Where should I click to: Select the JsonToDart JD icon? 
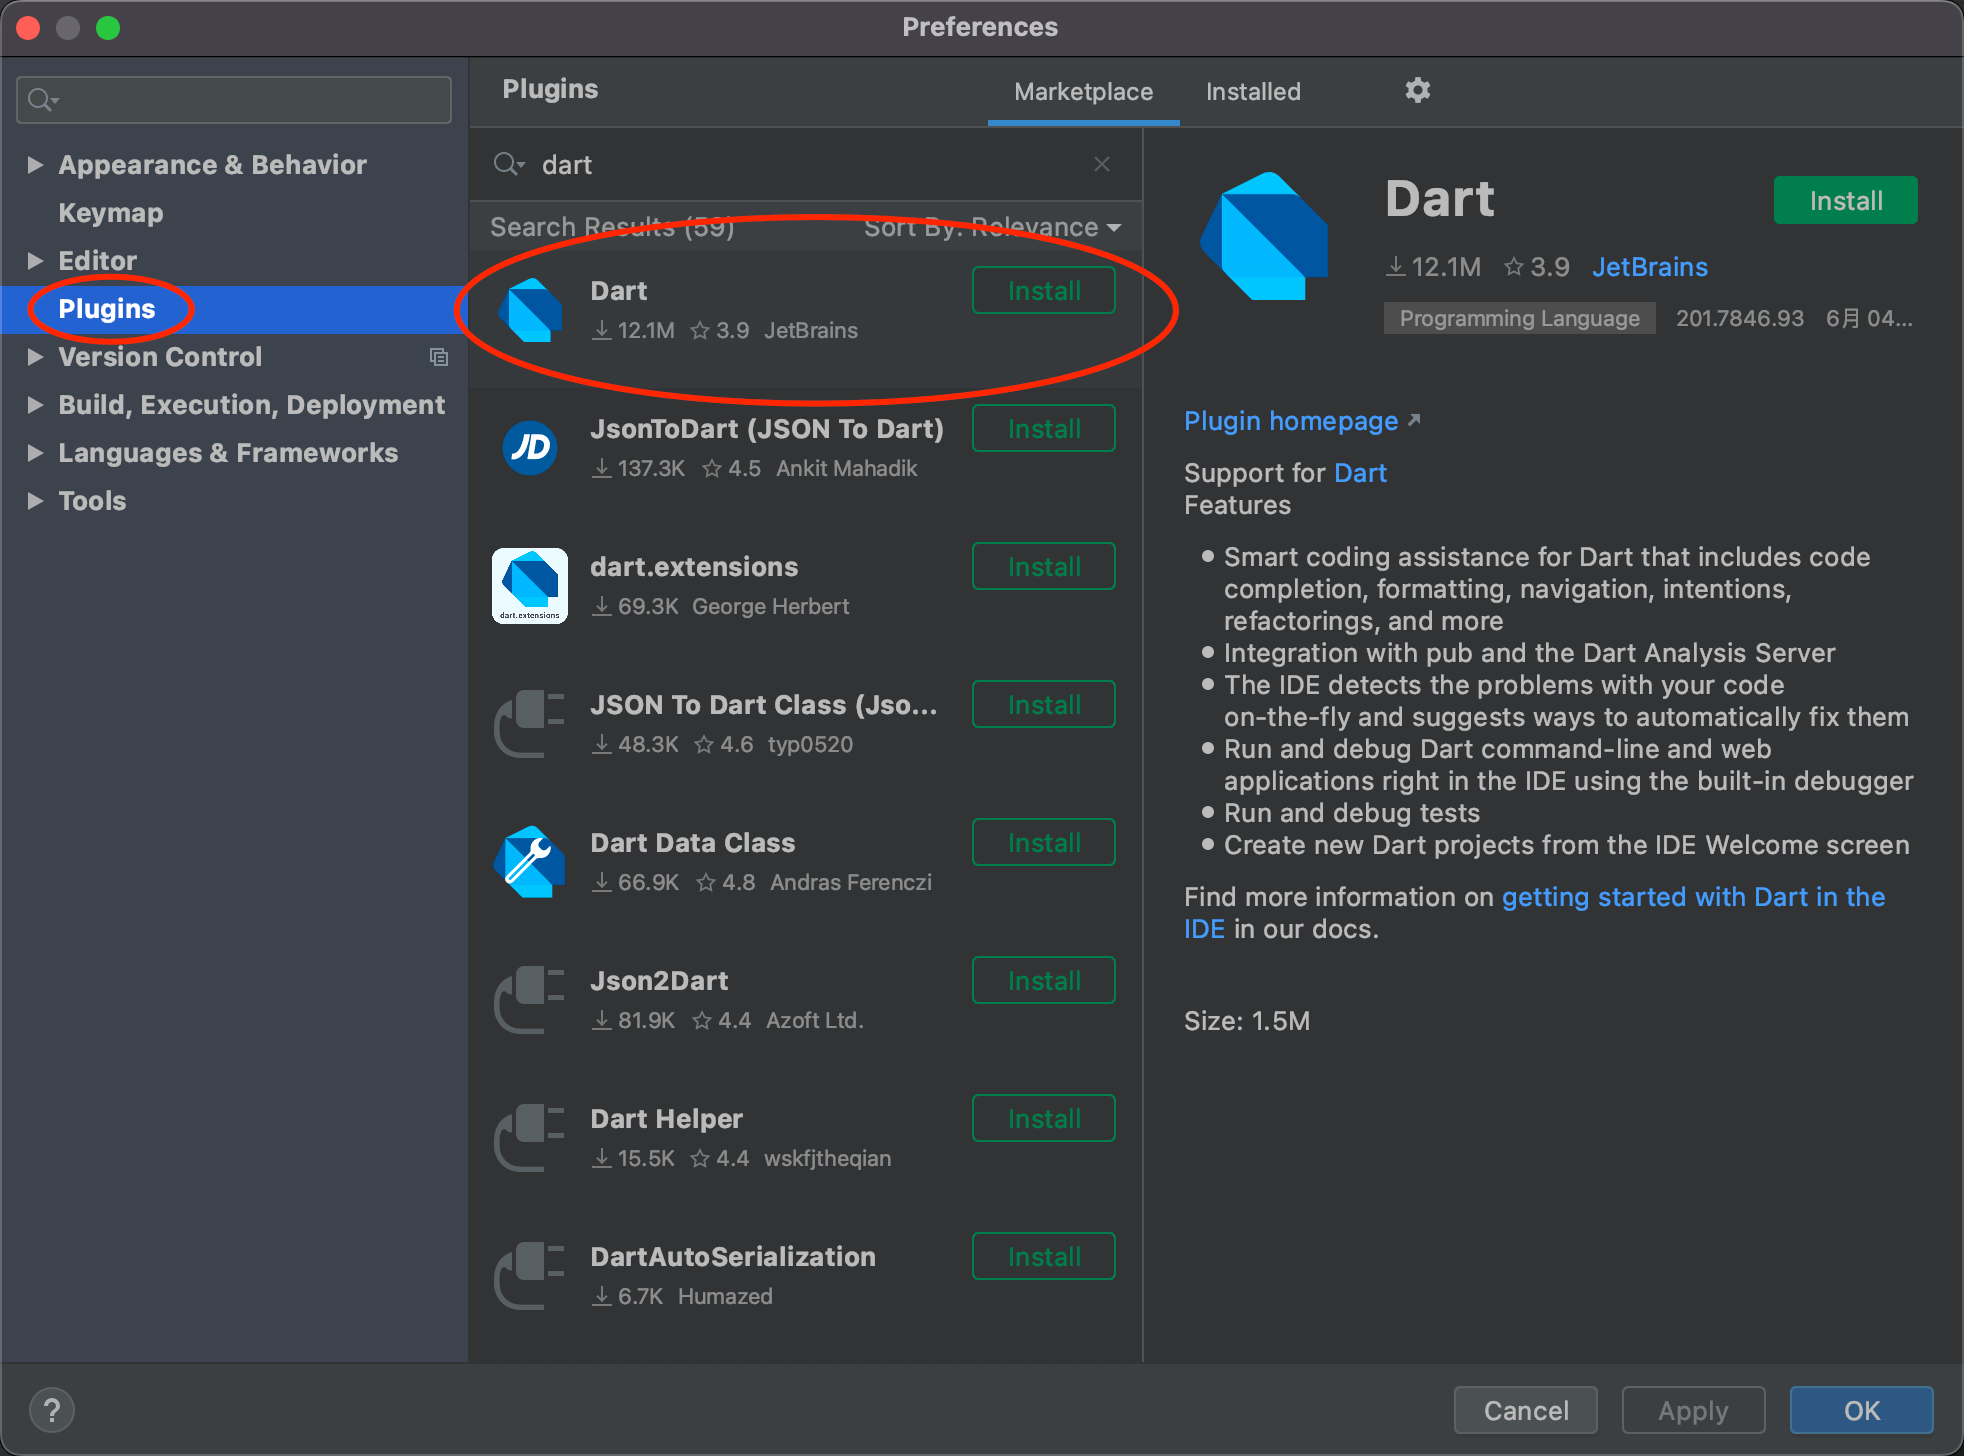click(x=530, y=448)
